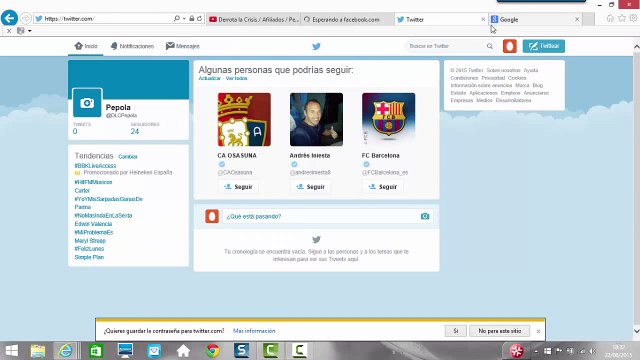Click the camera icon in tweet box
Viewport: 640px width, 360px height.
click(x=425, y=216)
